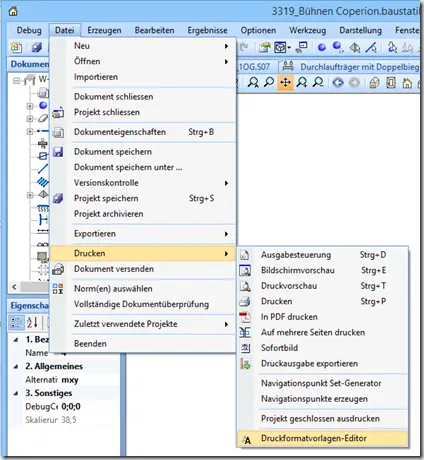Expand the blue sphere tree node
The width and height of the screenshot is (424, 460).
click(30, 106)
